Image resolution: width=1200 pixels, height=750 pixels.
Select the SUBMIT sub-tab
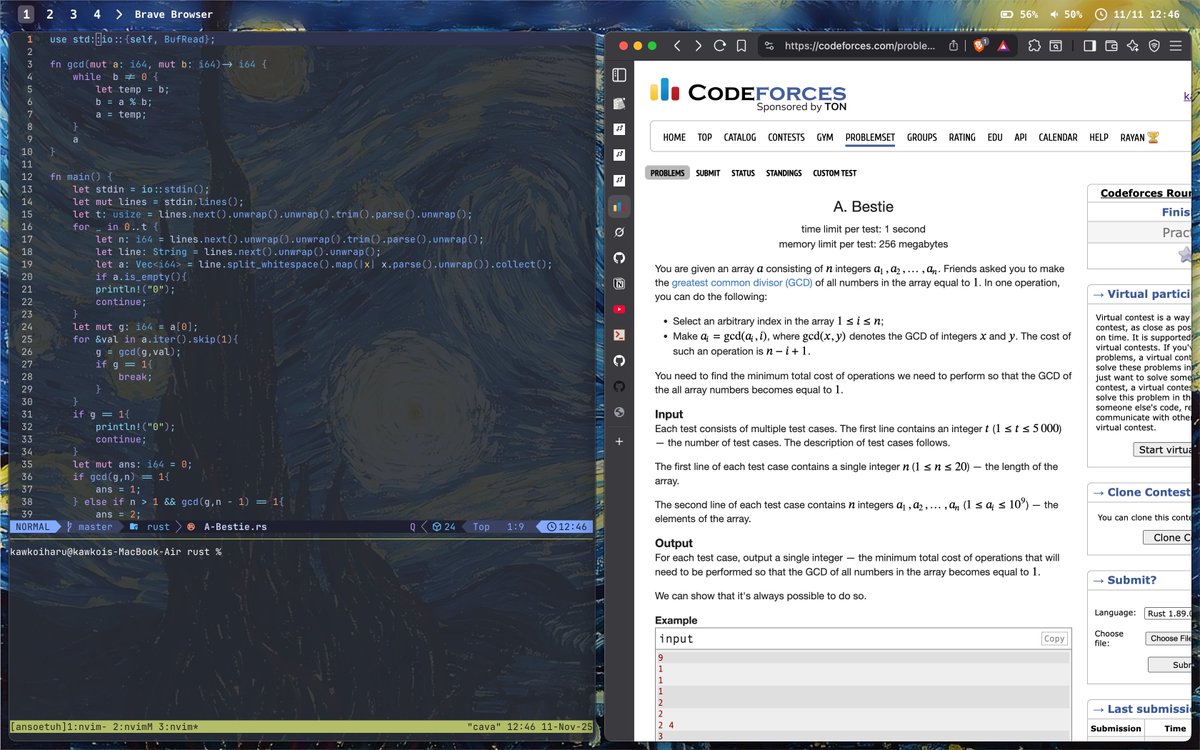(x=708, y=173)
